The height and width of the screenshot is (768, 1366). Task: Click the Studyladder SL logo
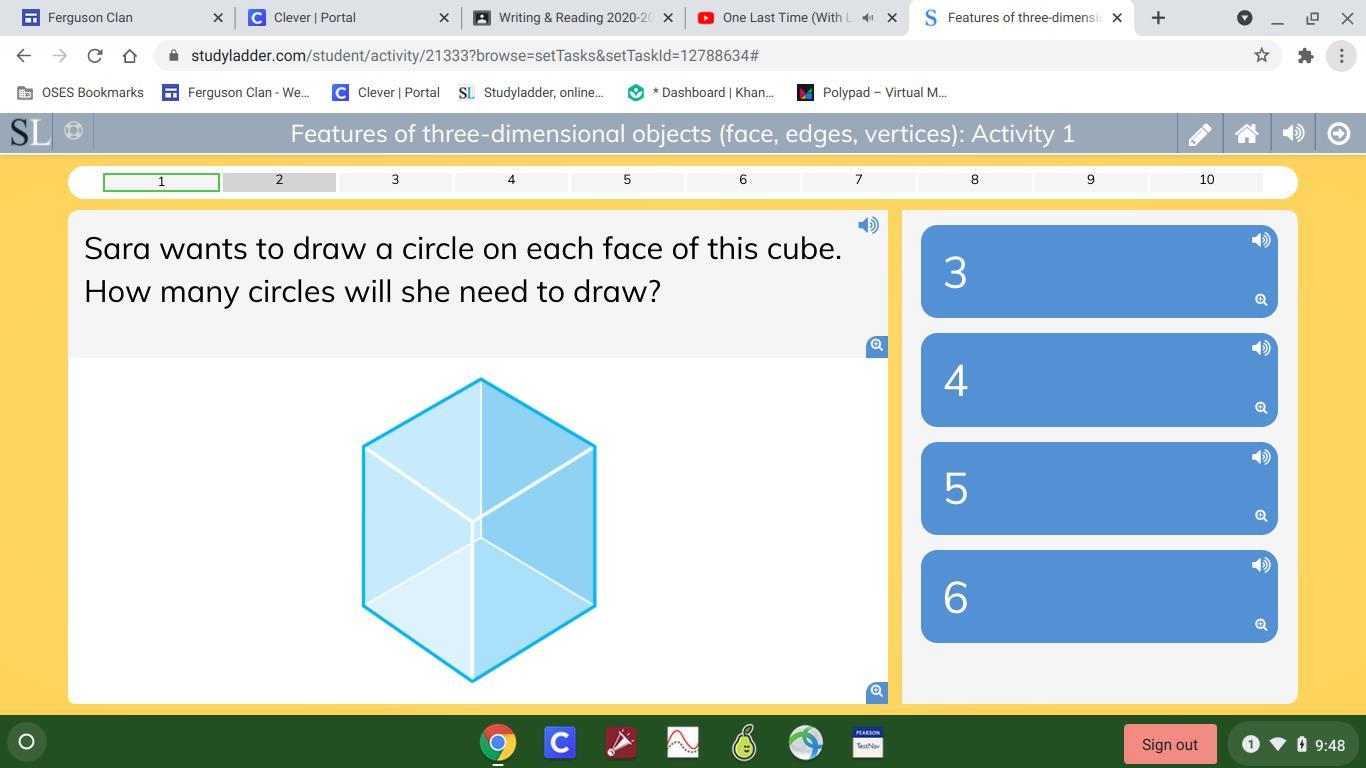(30, 132)
